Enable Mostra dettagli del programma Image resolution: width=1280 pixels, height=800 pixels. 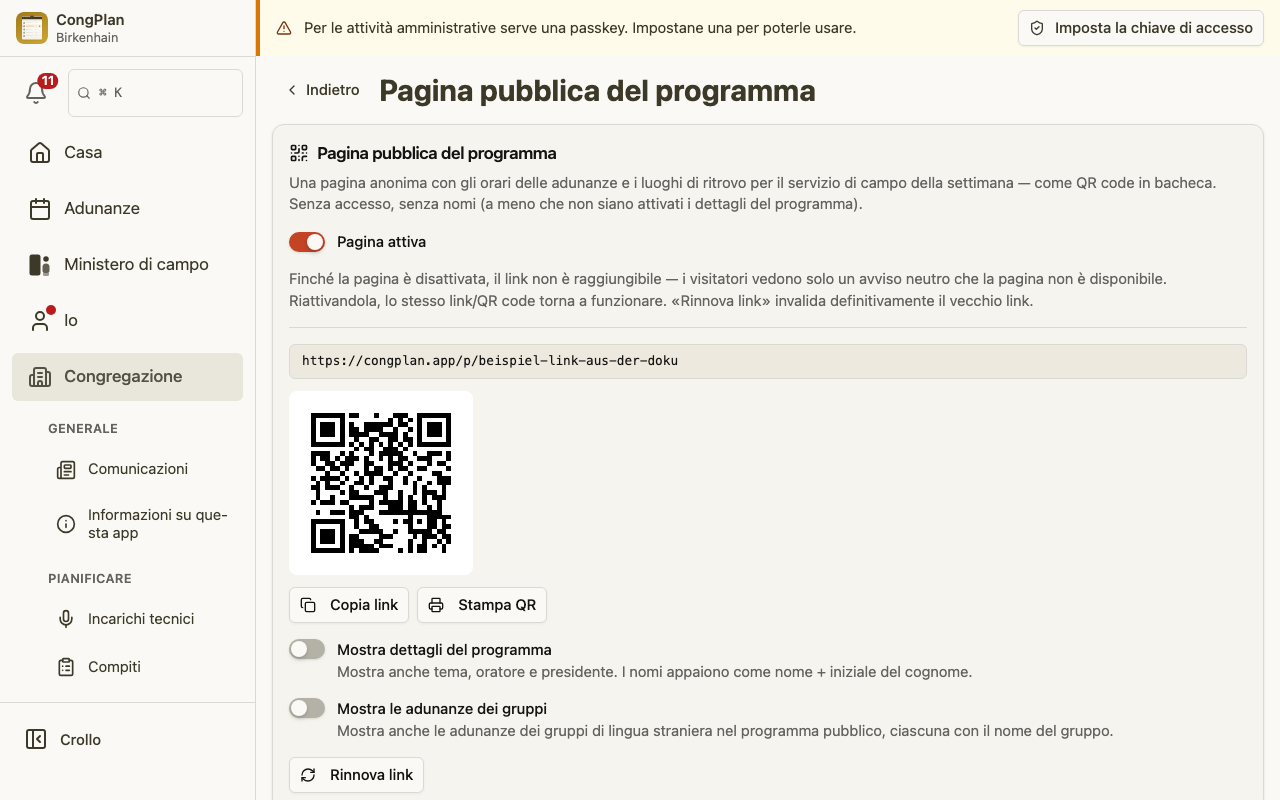point(307,650)
